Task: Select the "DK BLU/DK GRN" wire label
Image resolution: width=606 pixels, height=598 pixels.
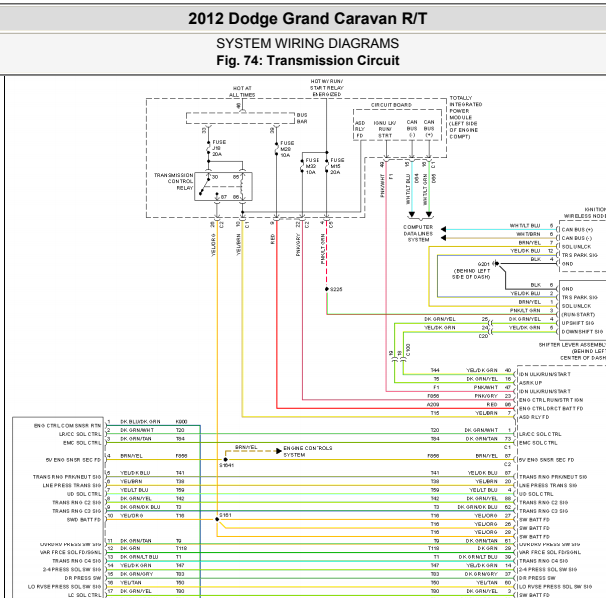Action: point(140,422)
